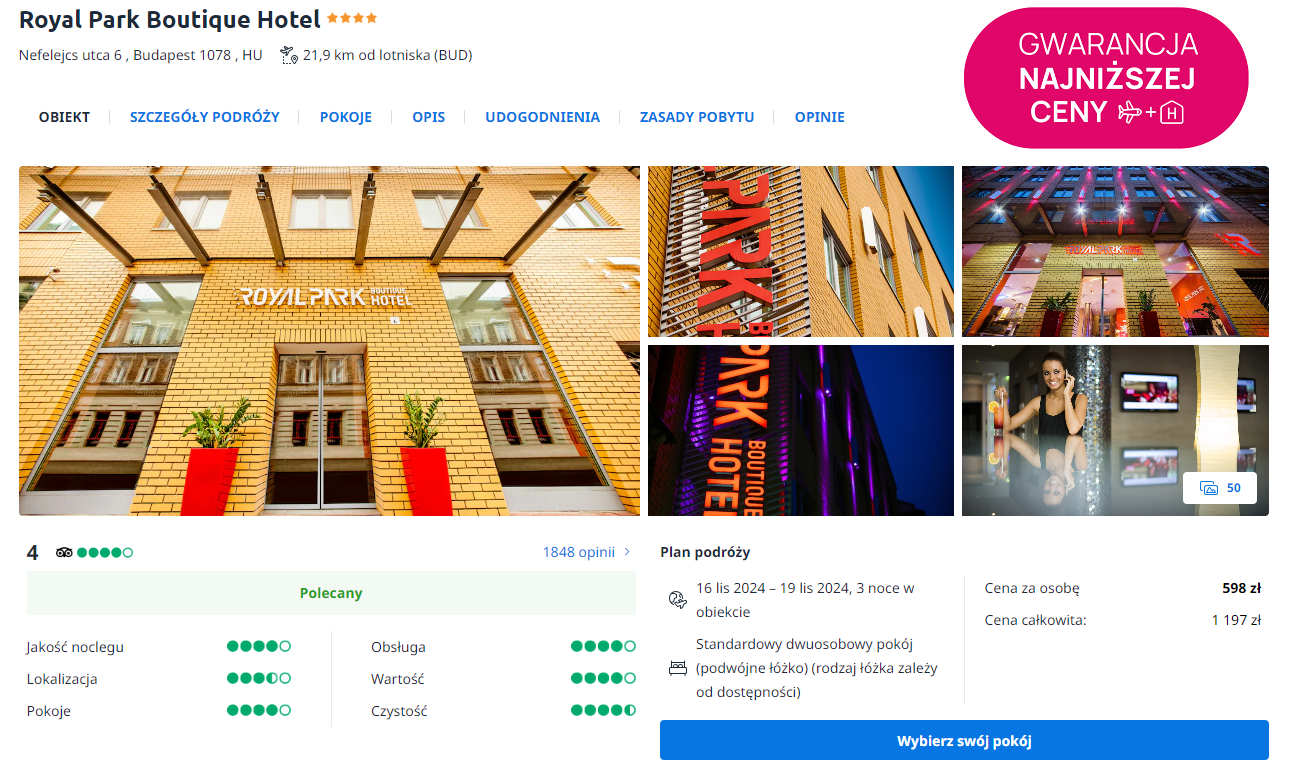The height and width of the screenshot is (766, 1295).
Task: Click the Jakość noclegu rating bubbles
Action: click(258, 647)
